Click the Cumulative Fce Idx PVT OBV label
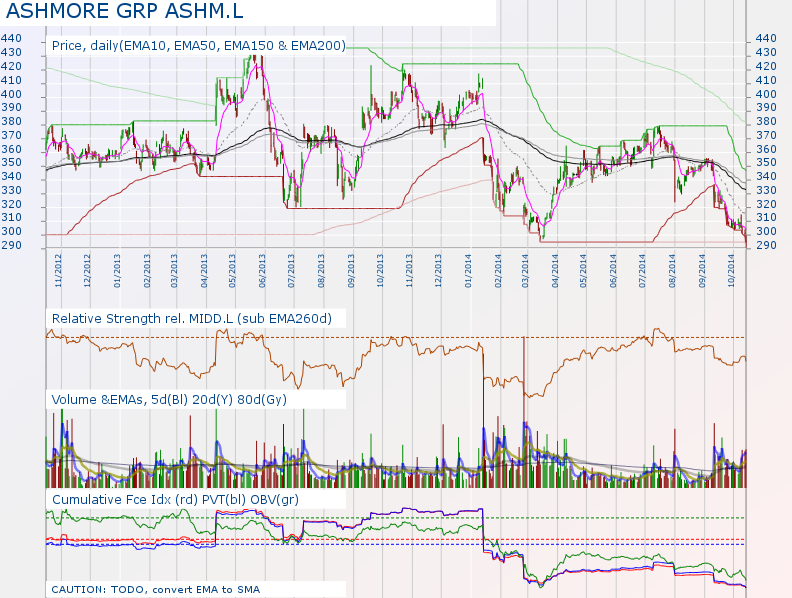 175,500
